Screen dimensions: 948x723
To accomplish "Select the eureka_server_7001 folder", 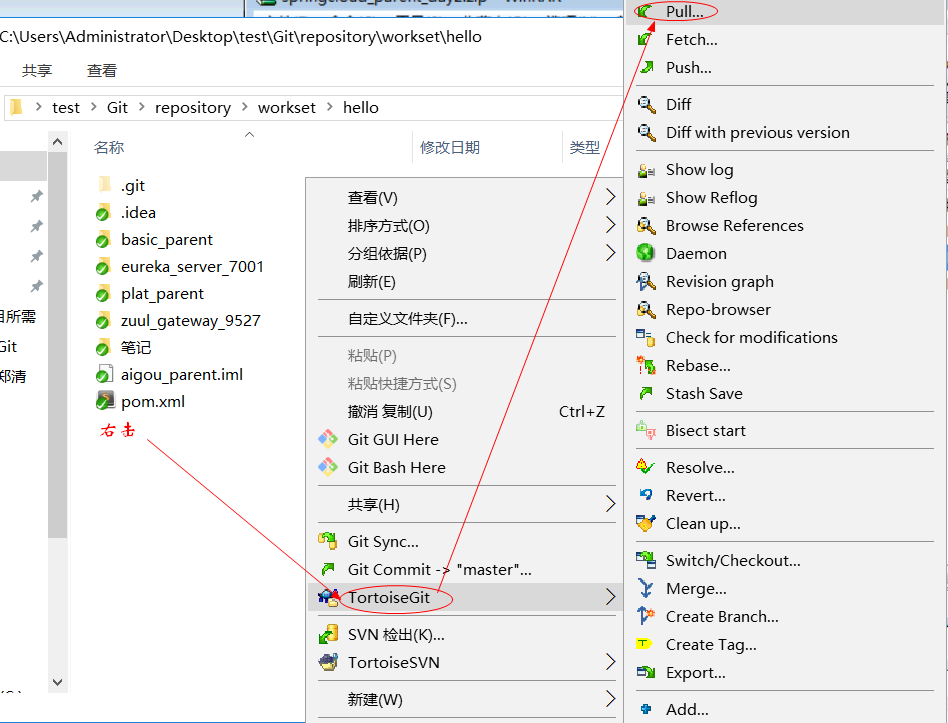I will click(180, 267).
